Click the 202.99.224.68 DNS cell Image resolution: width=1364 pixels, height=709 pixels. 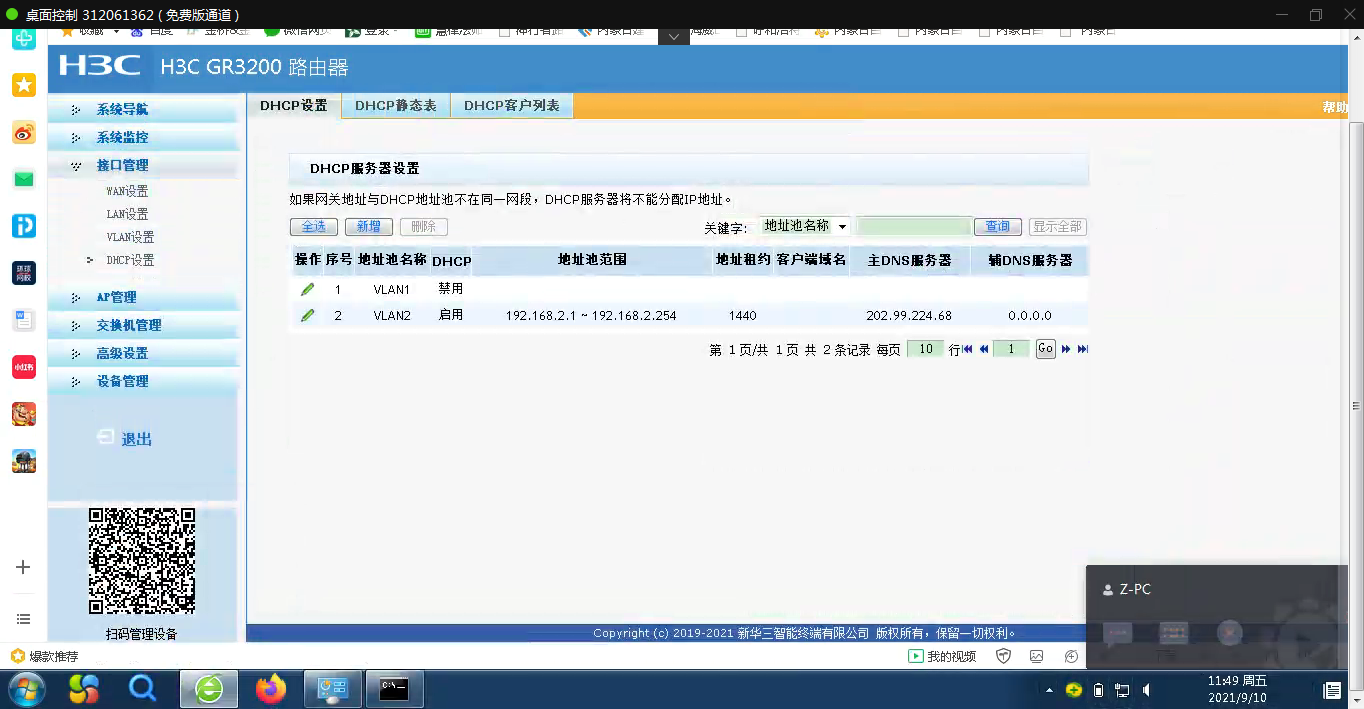click(909, 315)
